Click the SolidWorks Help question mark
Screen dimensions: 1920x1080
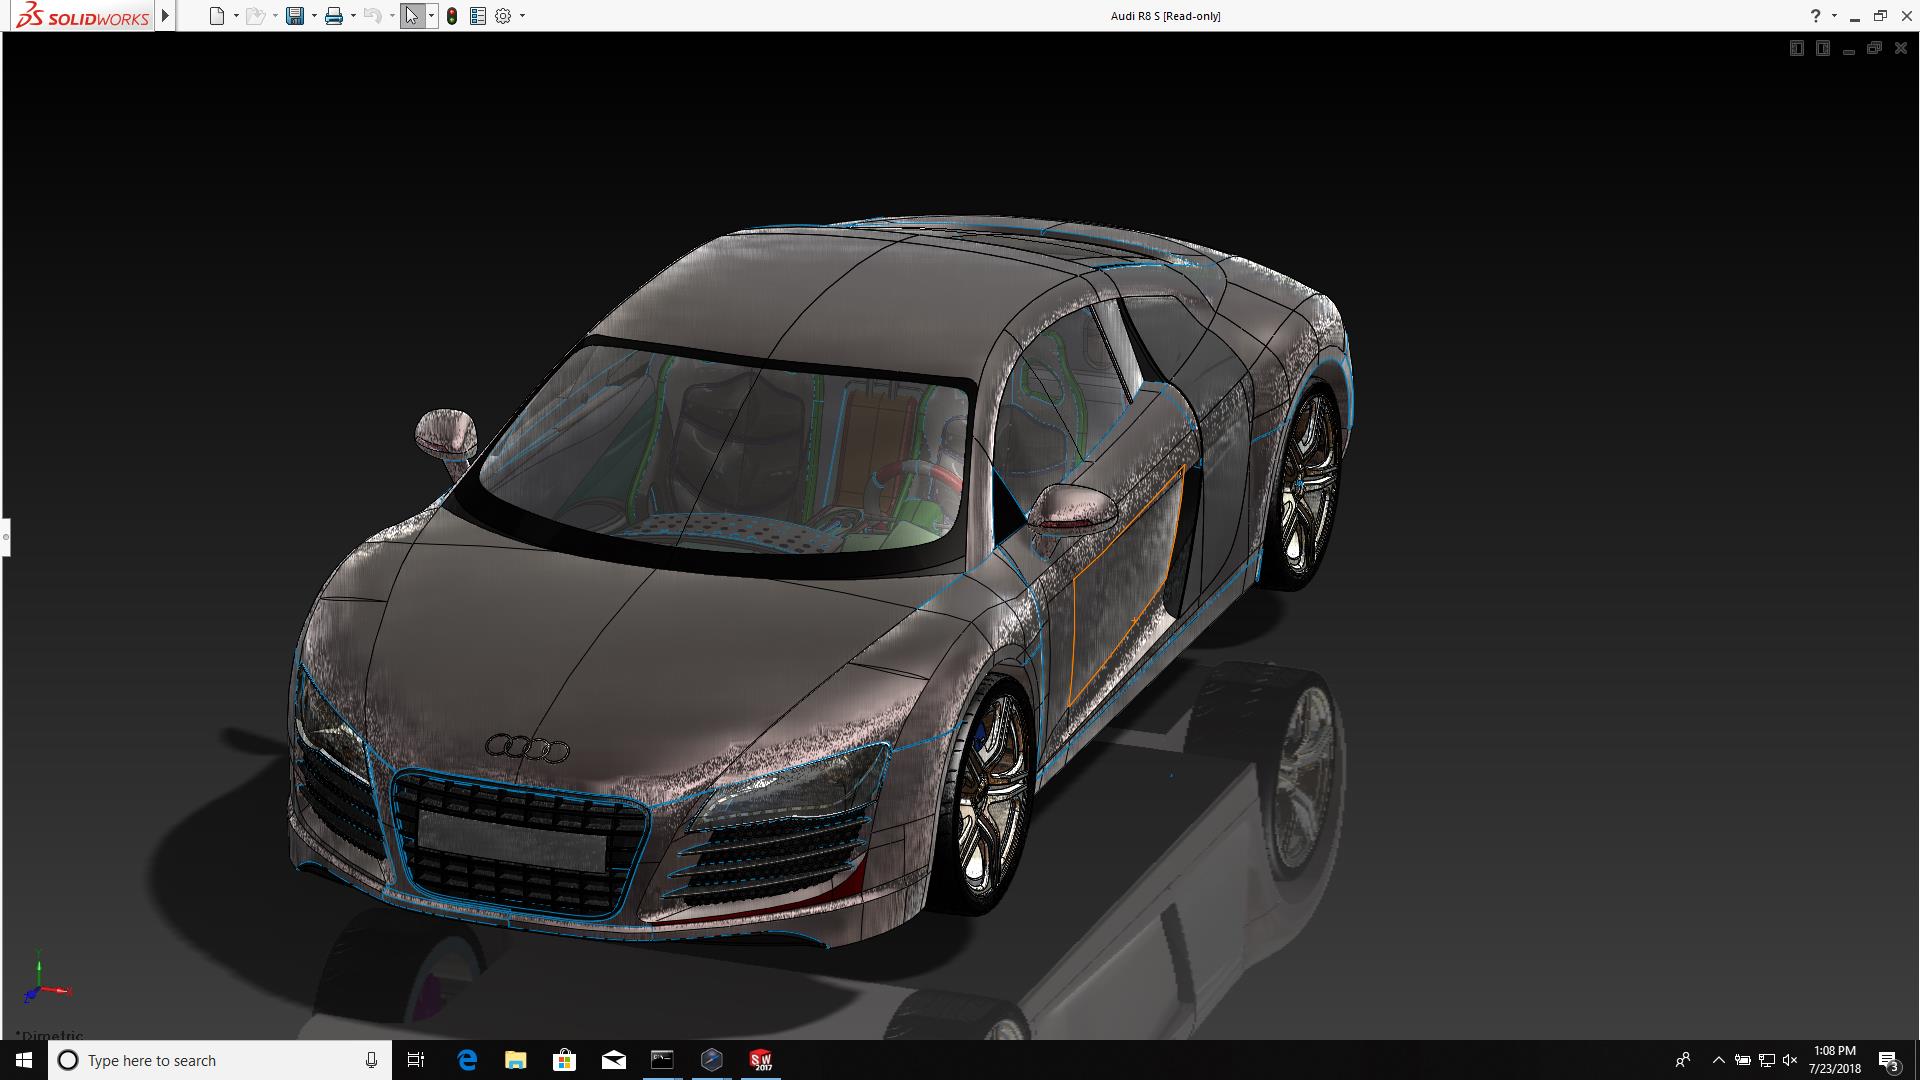[x=1815, y=16]
